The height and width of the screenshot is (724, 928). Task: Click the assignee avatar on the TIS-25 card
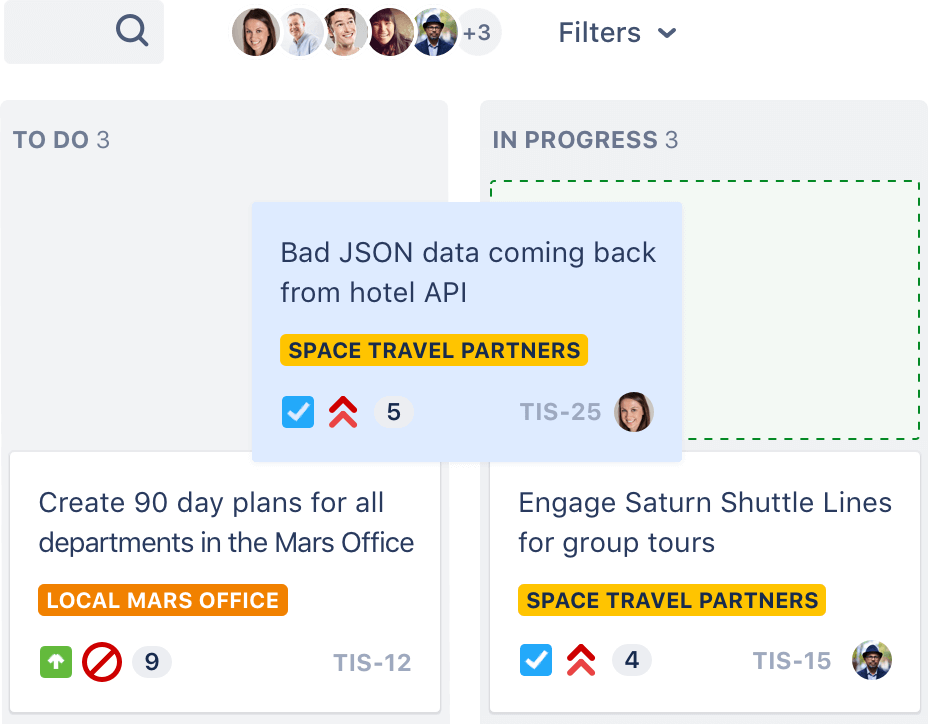633,412
